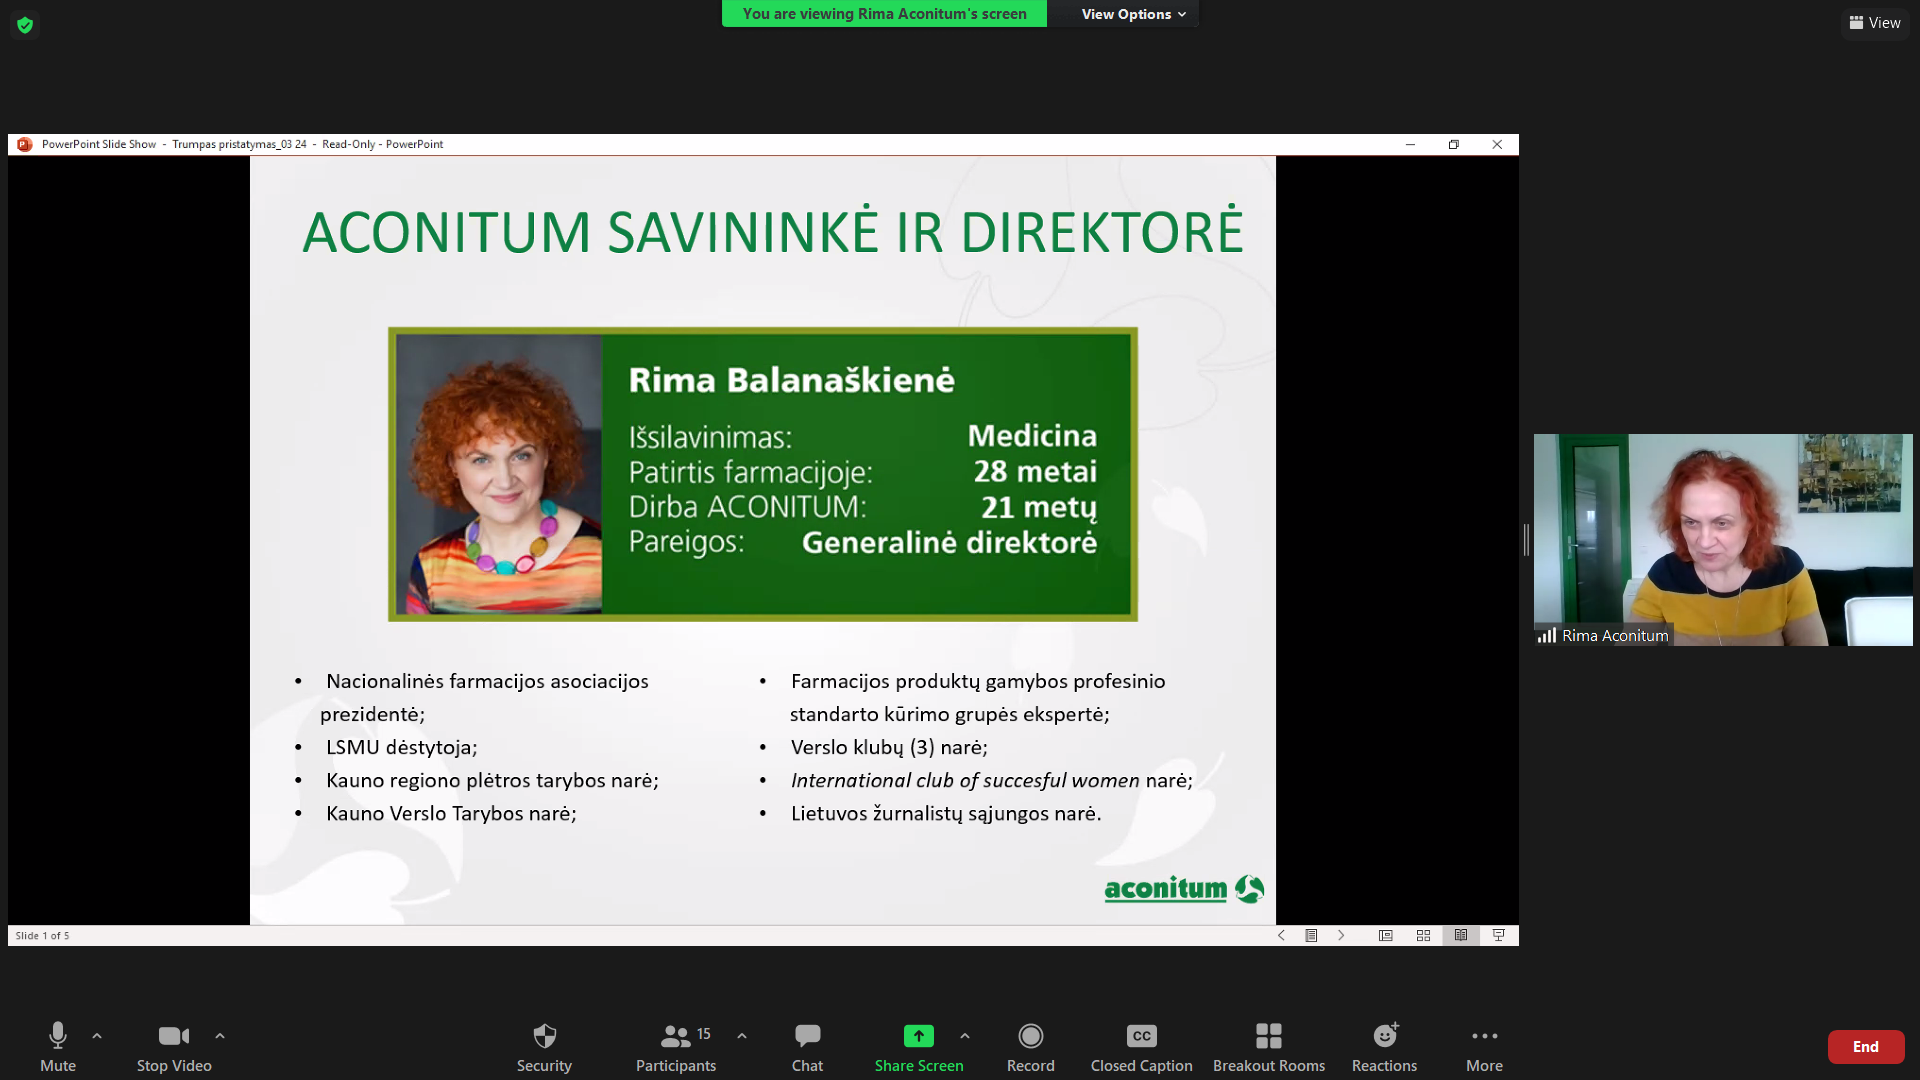Switch to Normal view icon
Image resolution: width=1920 pixels, height=1080 pixels.
tap(1385, 935)
